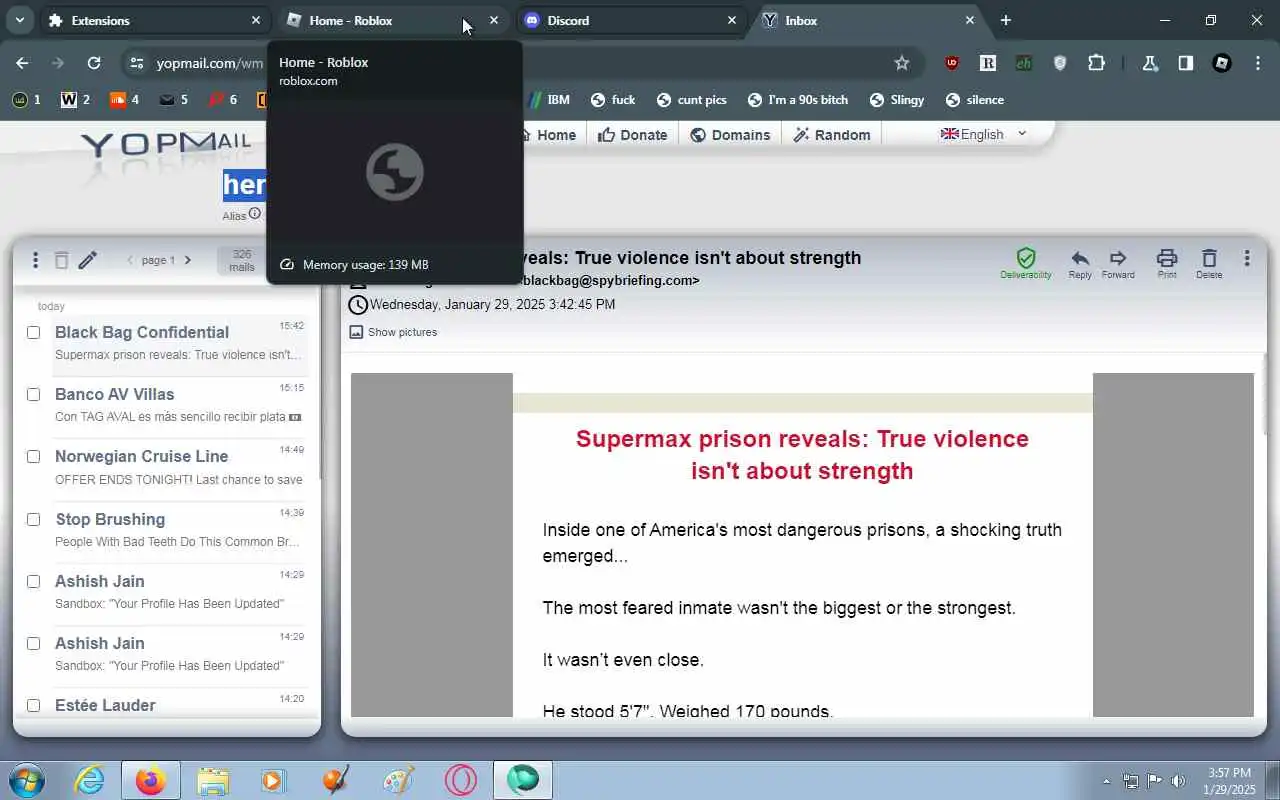Tick the Stop Brushing checkbox
Viewport: 1280px width, 800px height.
[33, 519]
